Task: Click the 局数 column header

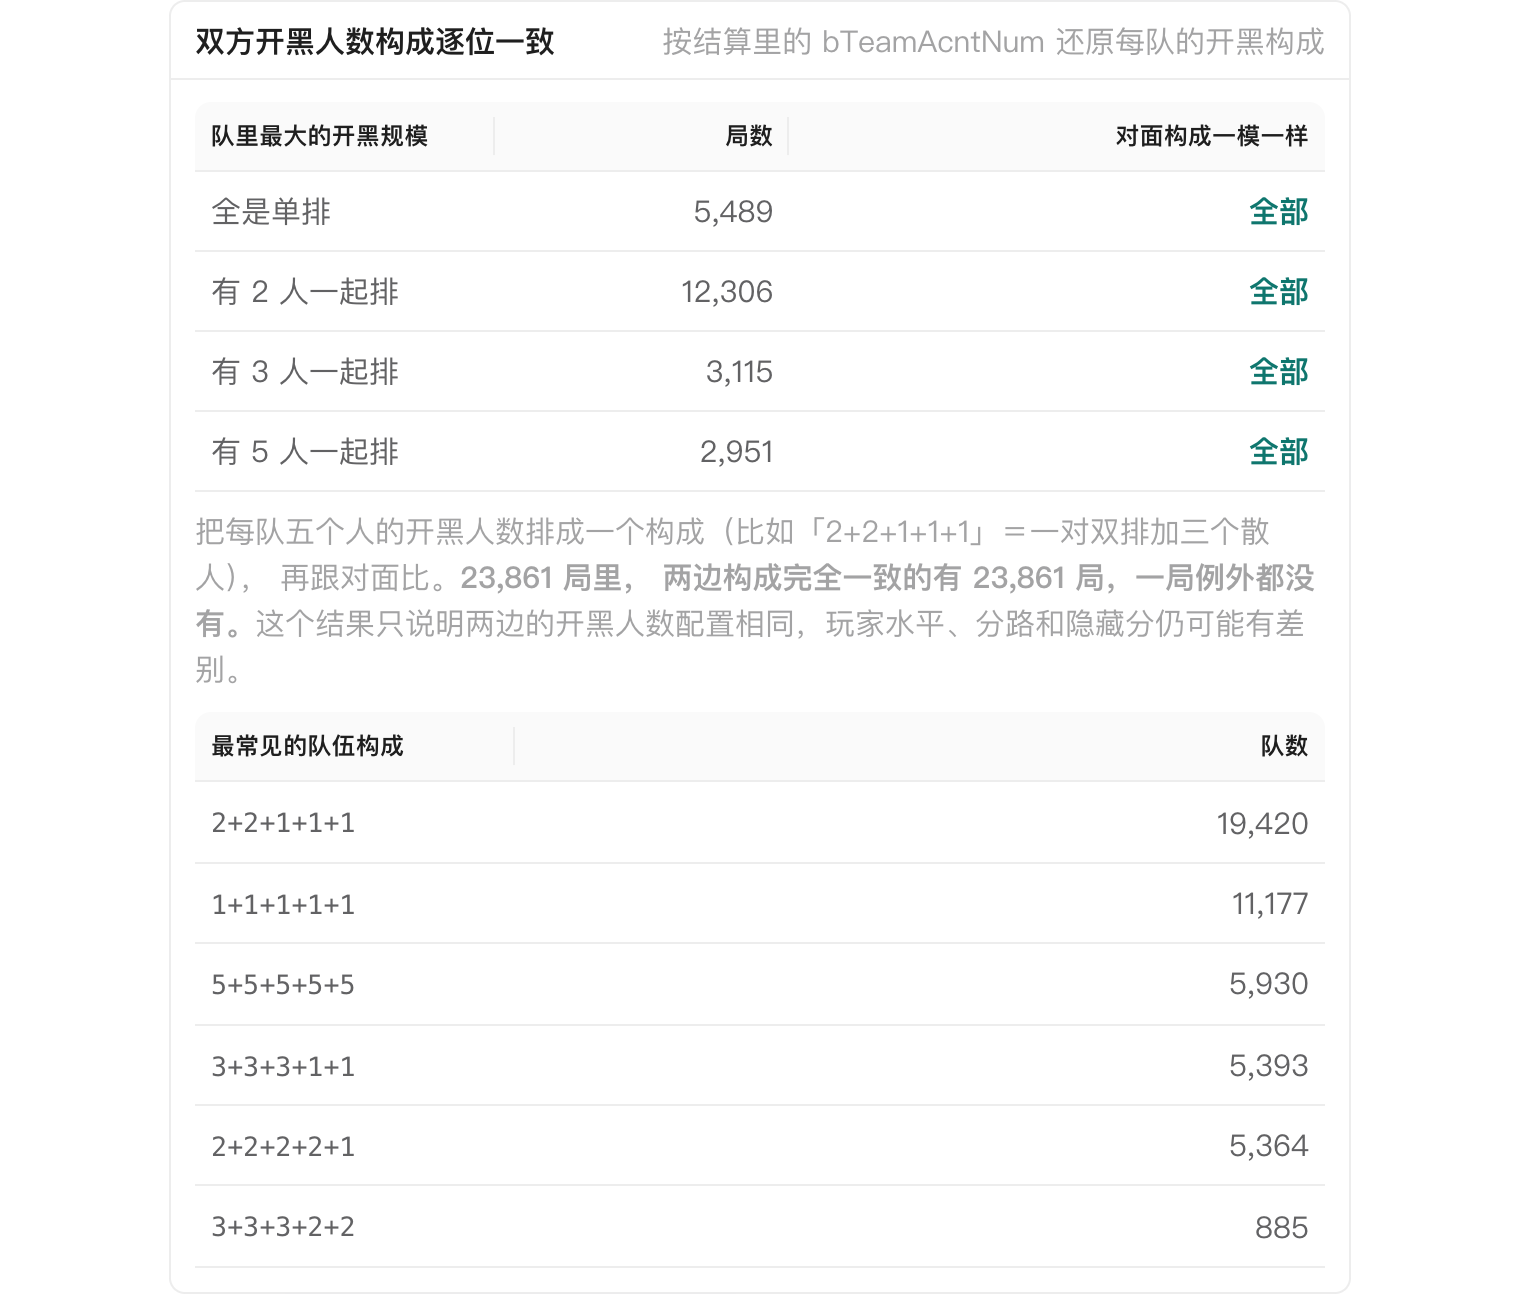Action: point(749,136)
